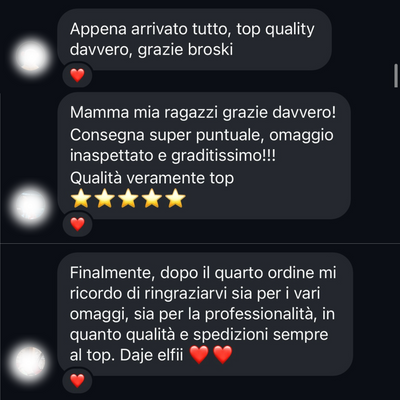Click the text "inaspettato e graditissimo!!!"
The height and width of the screenshot is (400, 400).
173,156
